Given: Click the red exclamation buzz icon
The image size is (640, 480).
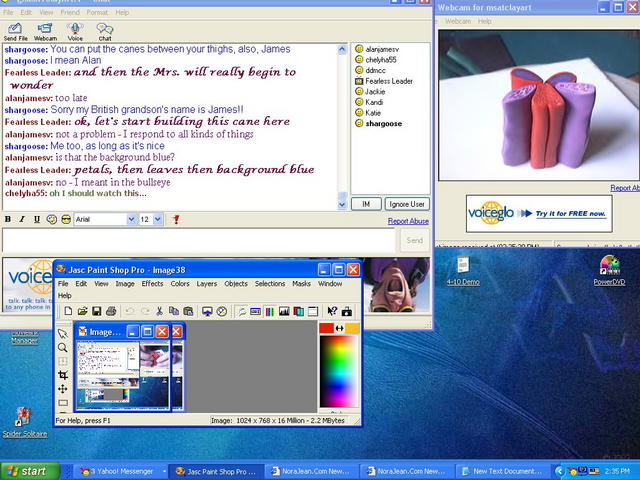Looking at the screenshot, I should point(176,219).
